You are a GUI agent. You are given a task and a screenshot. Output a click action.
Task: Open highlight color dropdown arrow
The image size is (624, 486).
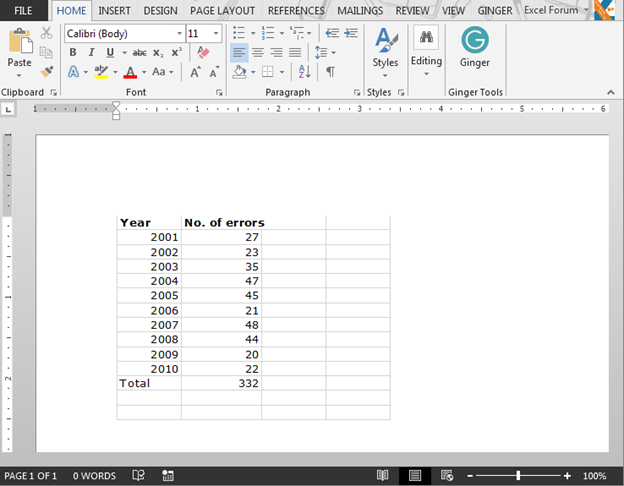click(115, 72)
